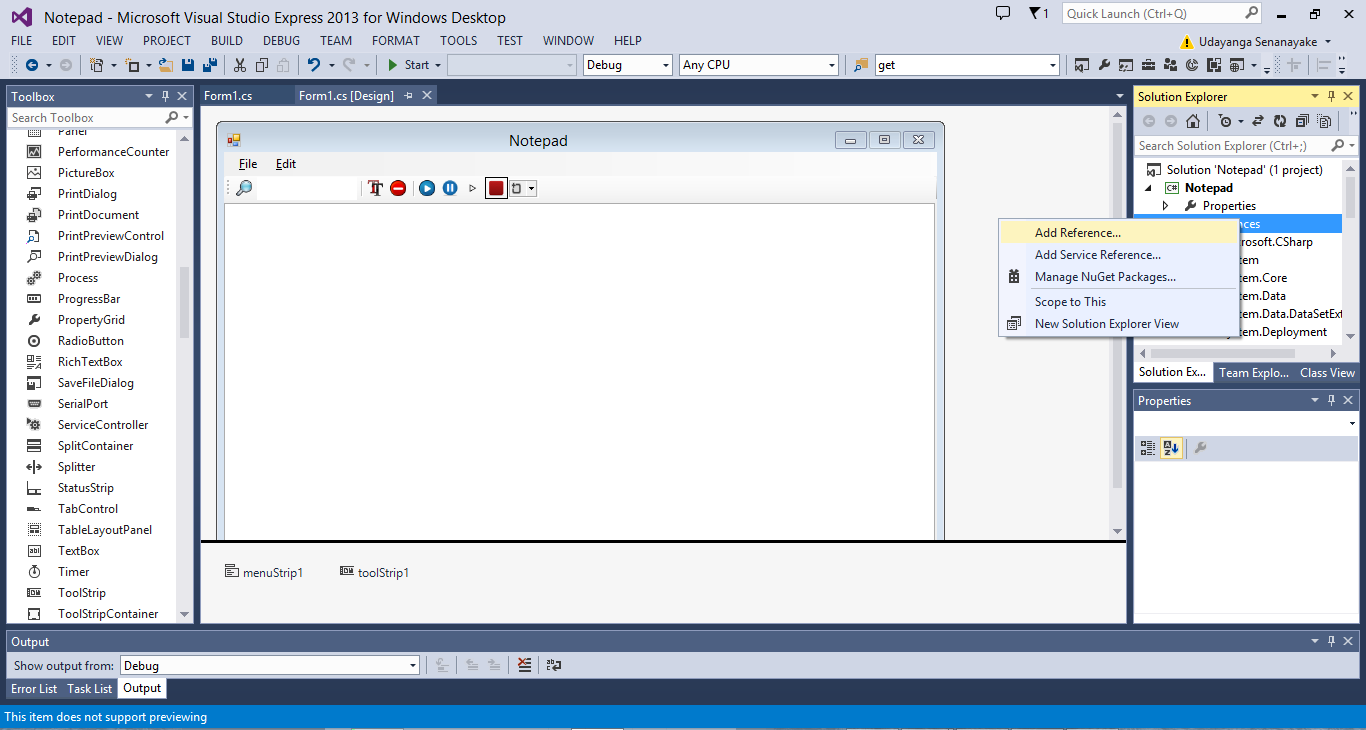Click the Sync with Active Document icon
The height and width of the screenshot is (730, 1366).
[x=1258, y=121]
